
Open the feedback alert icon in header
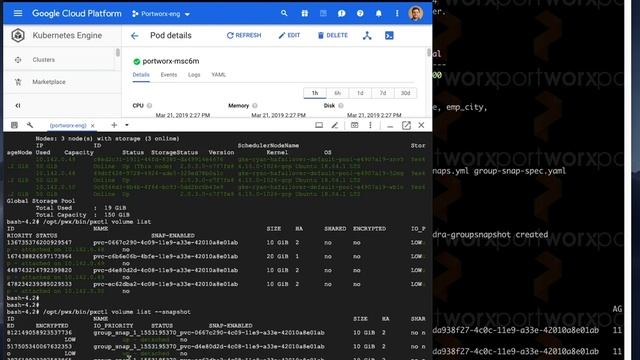(342, 13)
